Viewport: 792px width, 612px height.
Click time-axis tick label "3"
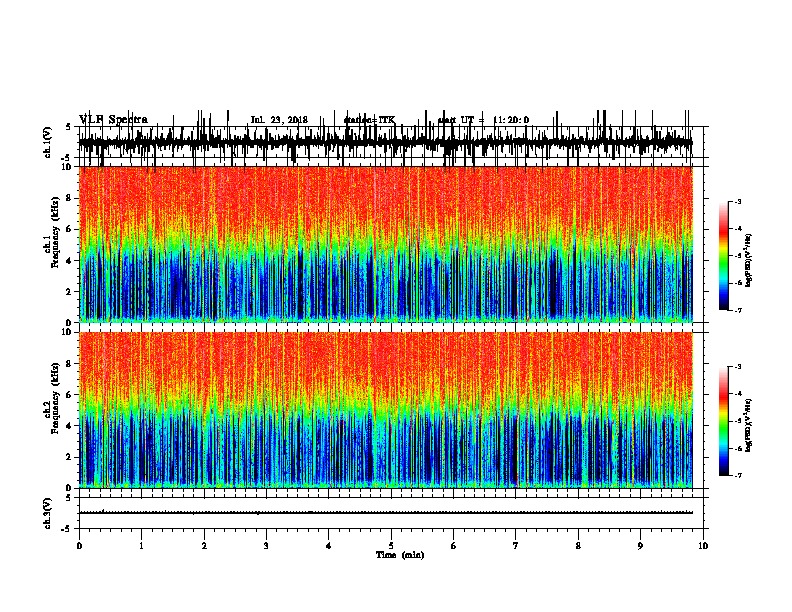(x=266, y=546)
